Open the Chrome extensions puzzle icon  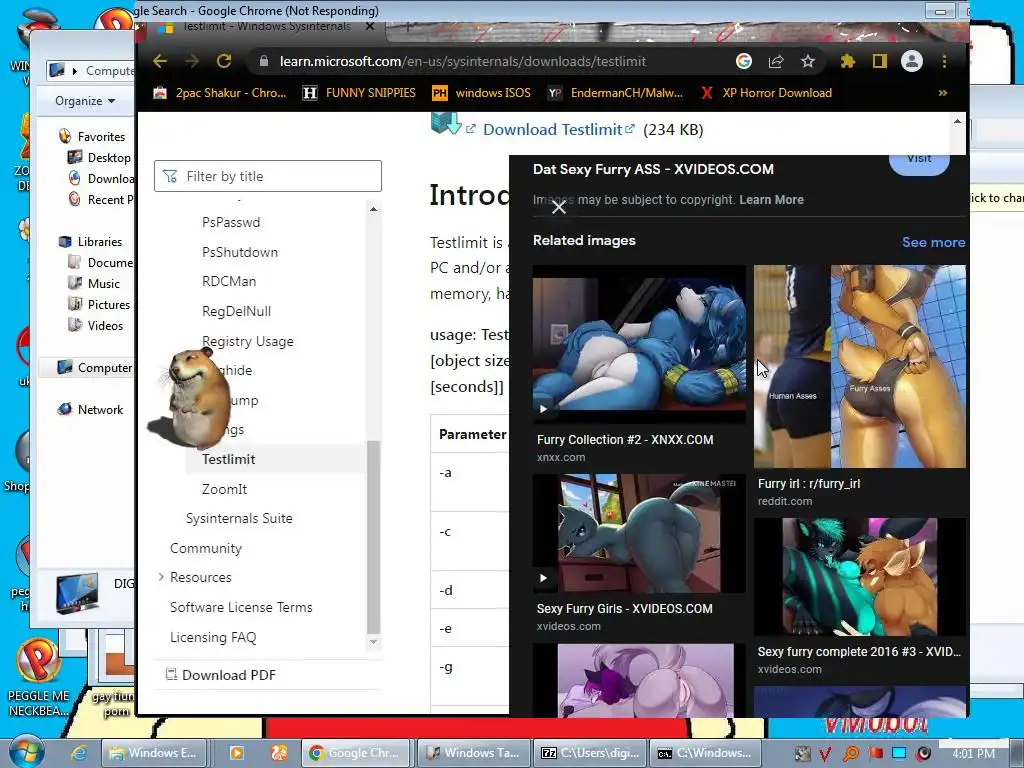[848, 61]
